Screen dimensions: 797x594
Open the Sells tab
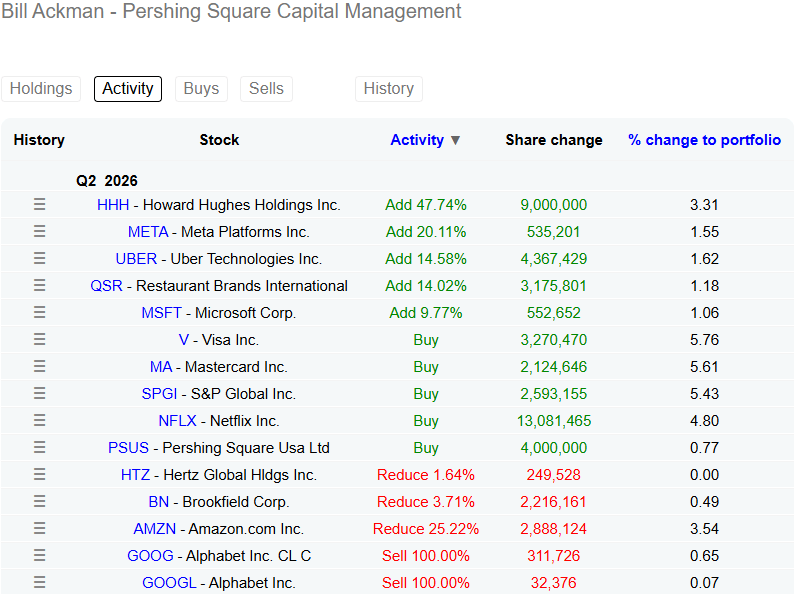(x=266, y=88)
